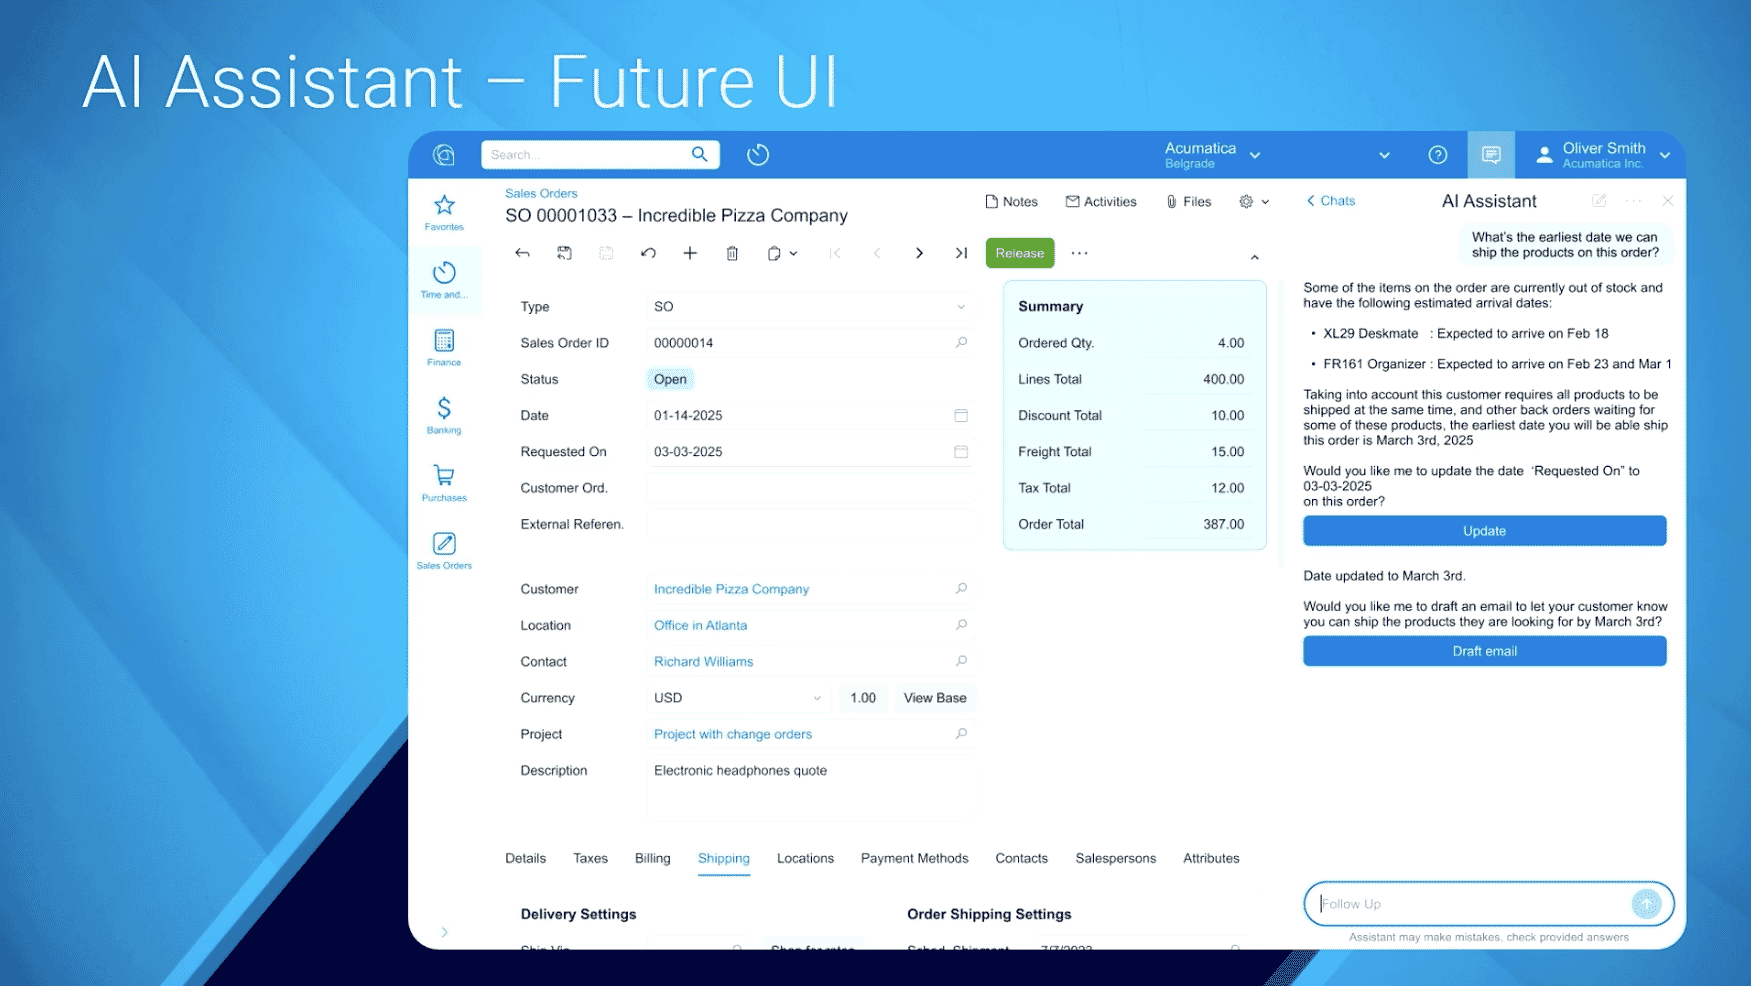Collapse the order header section chevron
This screenshot has height=986, width=1751.
click(x=1254, y=258)
